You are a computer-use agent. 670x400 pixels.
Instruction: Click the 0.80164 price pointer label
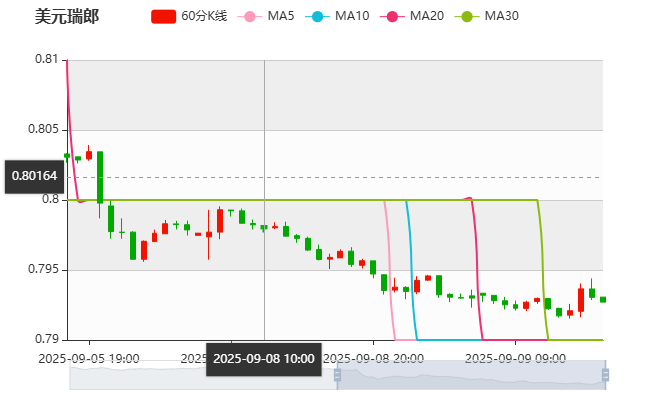(34, 176)
